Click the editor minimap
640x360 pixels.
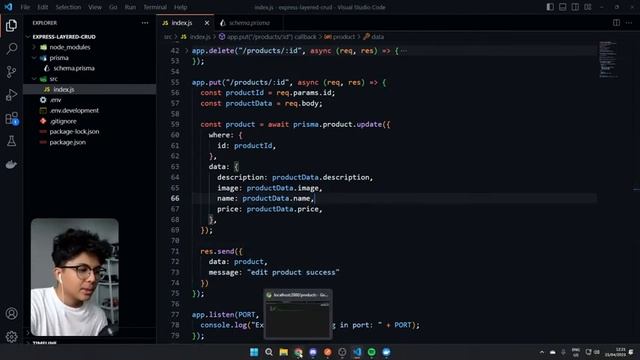point(608,59)
